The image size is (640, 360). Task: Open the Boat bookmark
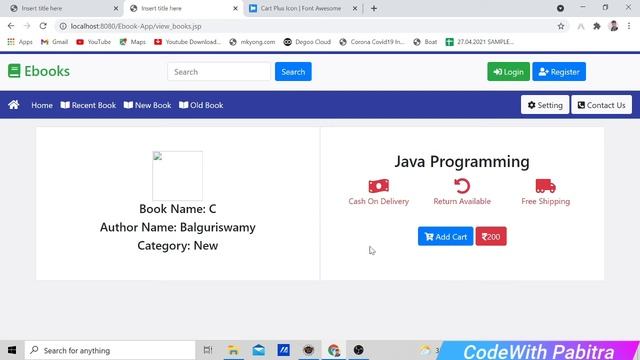[x=425, y=42]
